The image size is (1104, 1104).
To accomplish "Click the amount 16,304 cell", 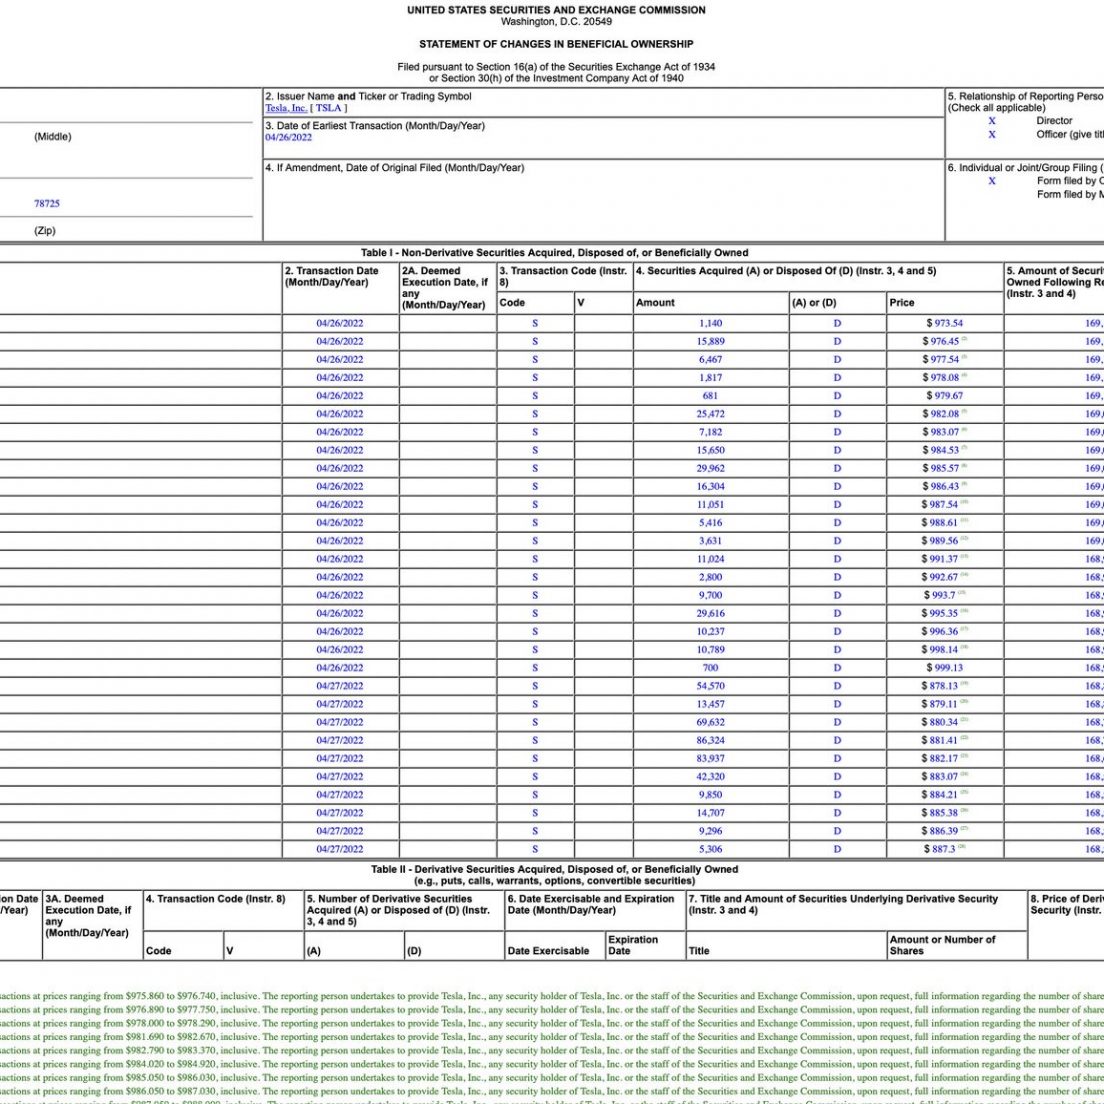I will [710, 487].
